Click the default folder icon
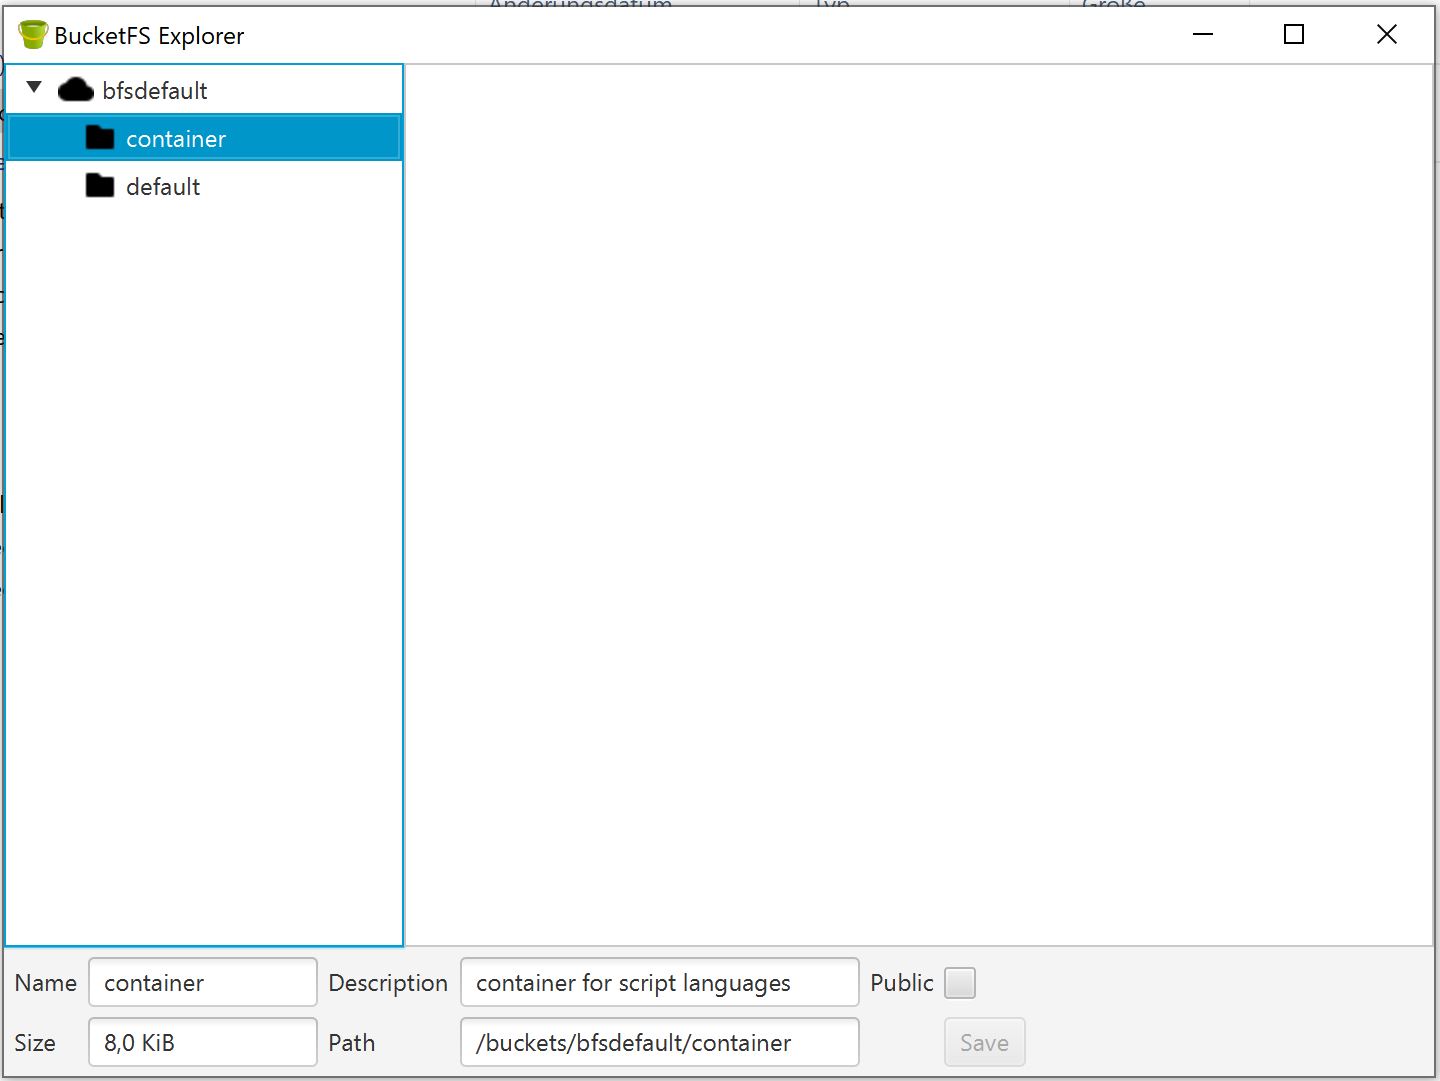This screenshot has width=1440, height=1081. coord(100,186)
